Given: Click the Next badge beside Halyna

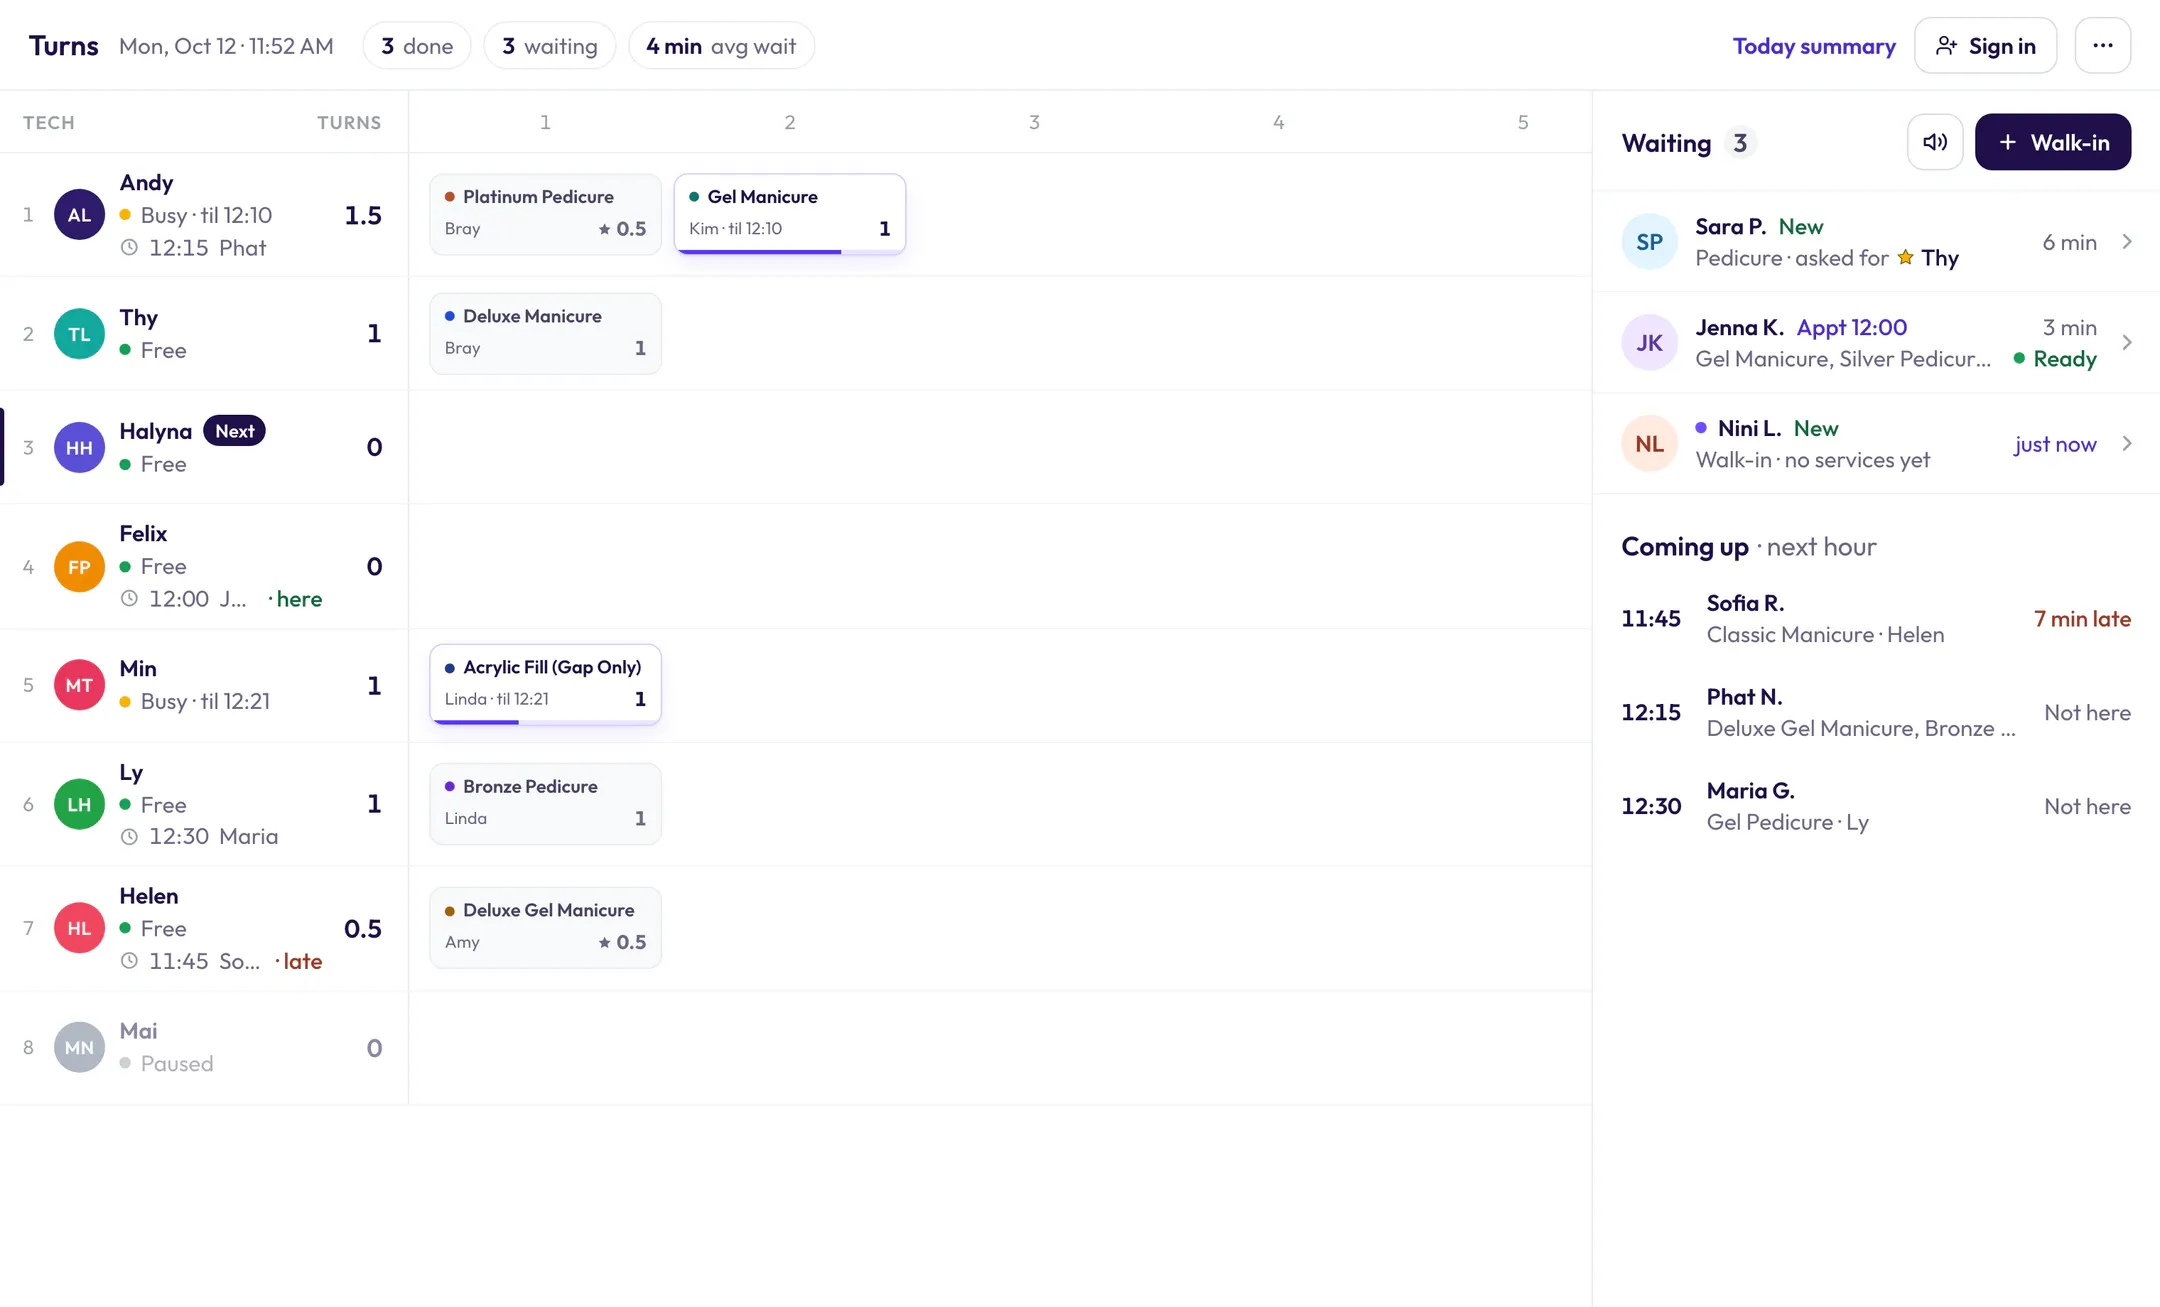Looking at the screenshot, I should pos(234,431).
